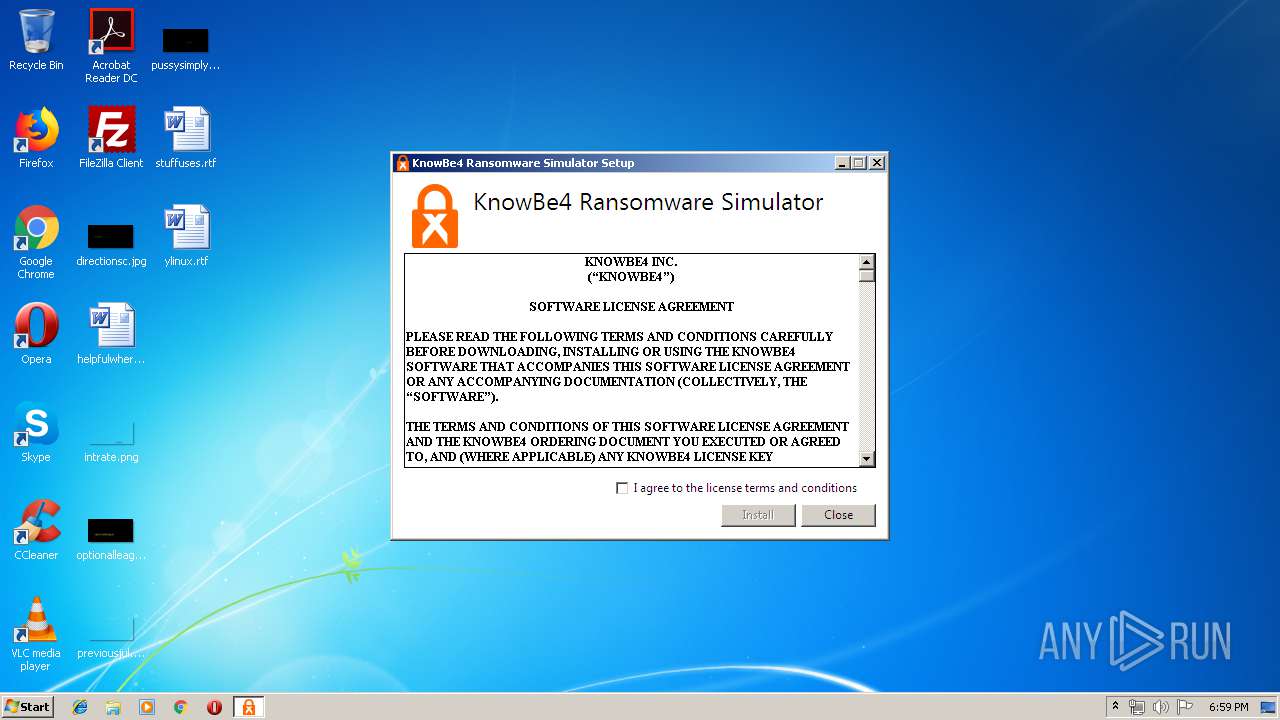Show hidden tray icons arrow
The image size is (1280, 720).
click(x=1115, y=707)
